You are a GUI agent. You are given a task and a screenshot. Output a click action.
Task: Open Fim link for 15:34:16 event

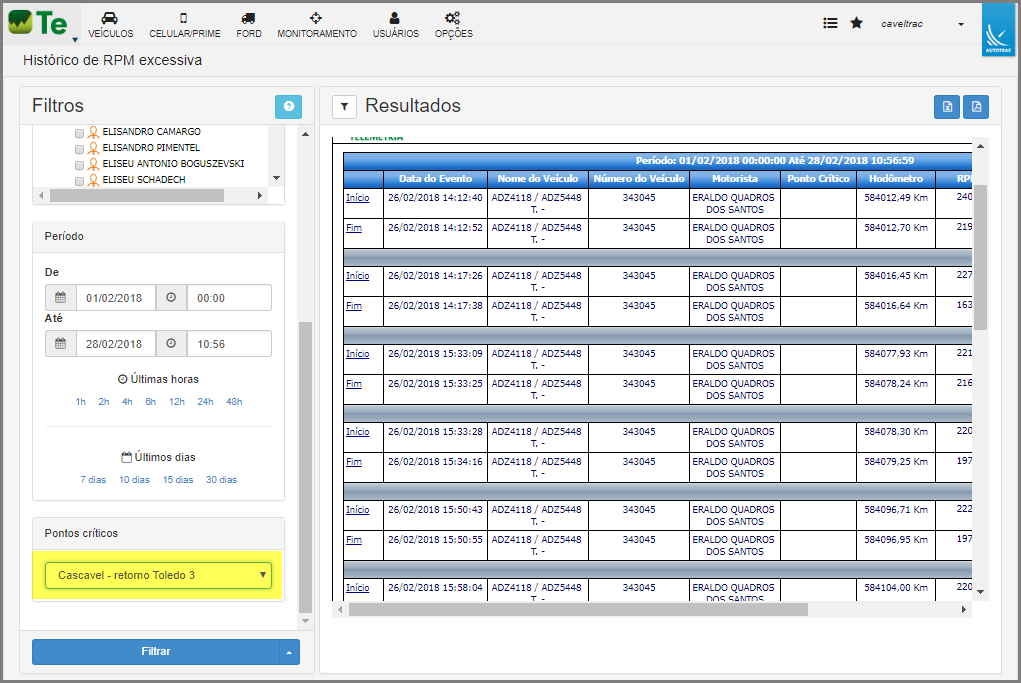click(x=354, y=462)
